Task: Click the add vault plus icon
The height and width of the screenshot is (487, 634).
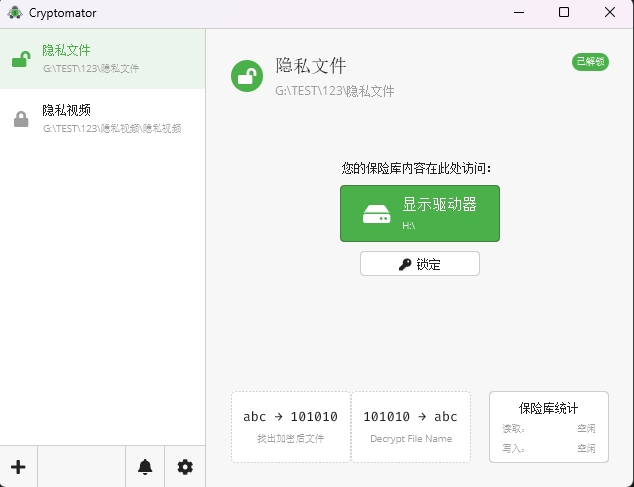Action: click(x=18, y=467)
